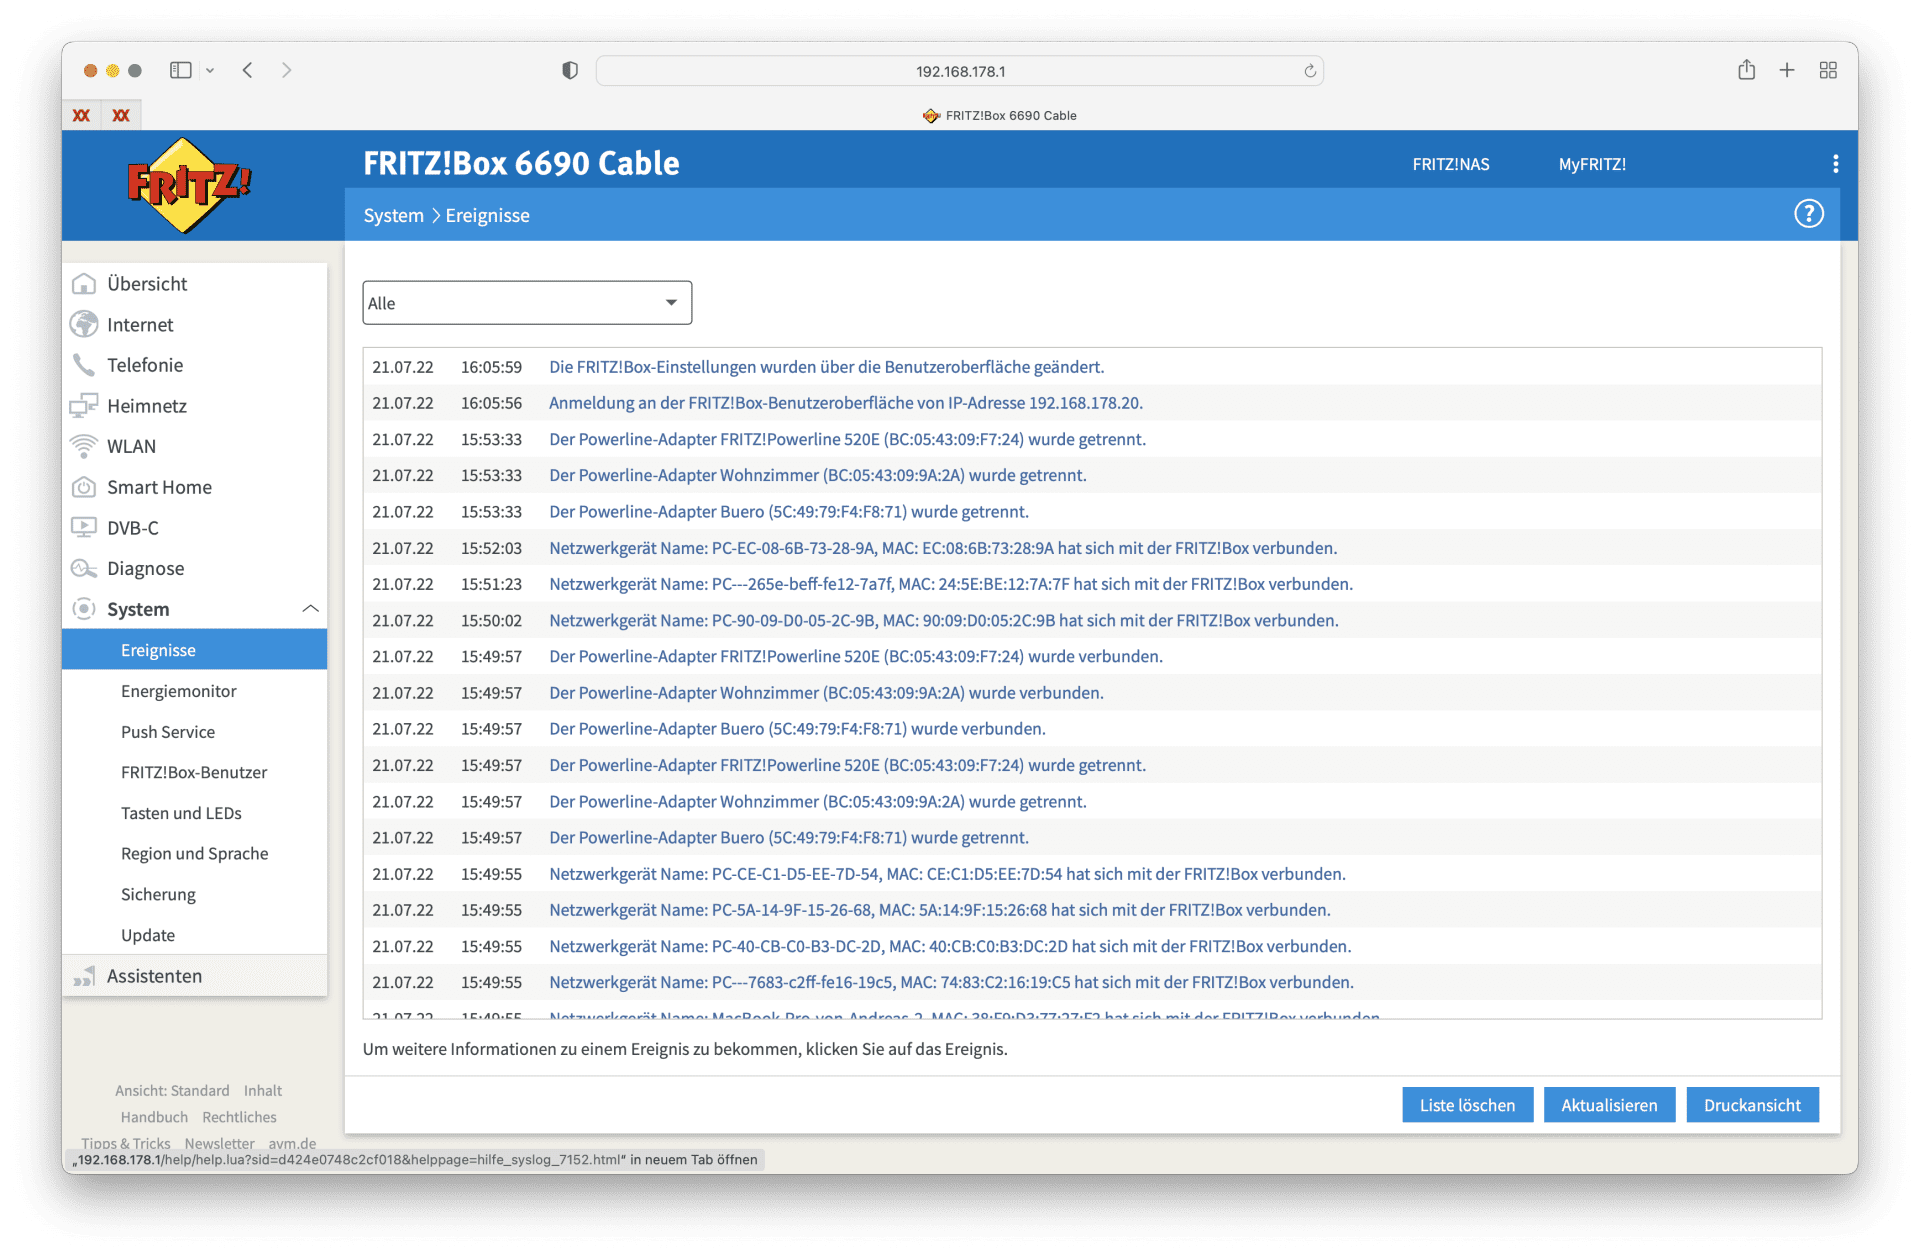Image resolution: width=1920 pixels, height=1256 pixels.
Task: Toggle Safari sidebar icon
Action: tap(180, 70)
